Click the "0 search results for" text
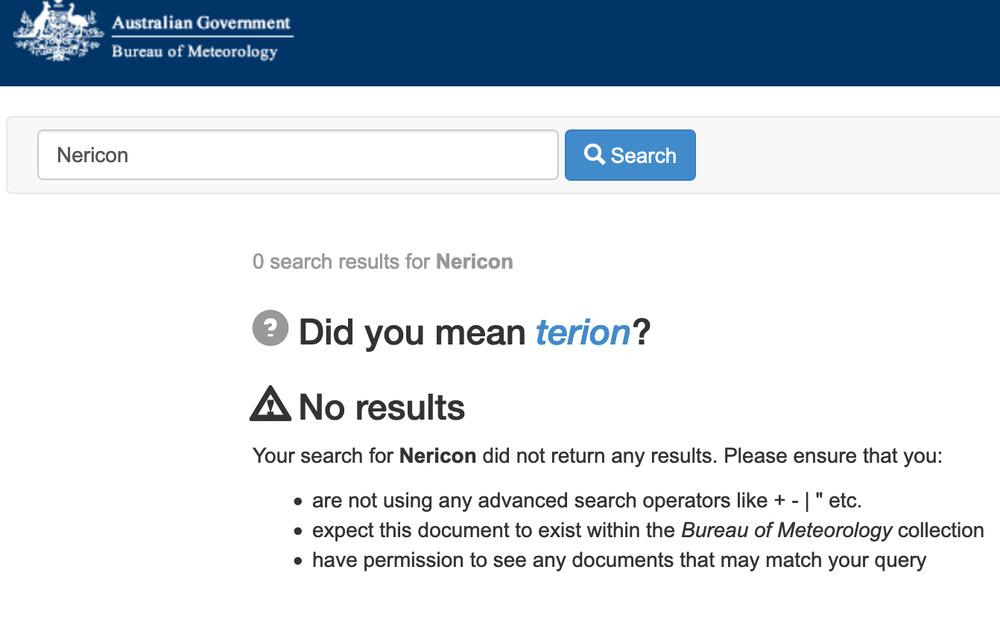Image resolution: width=1000 pixels, height=622 pixels. 341,262
